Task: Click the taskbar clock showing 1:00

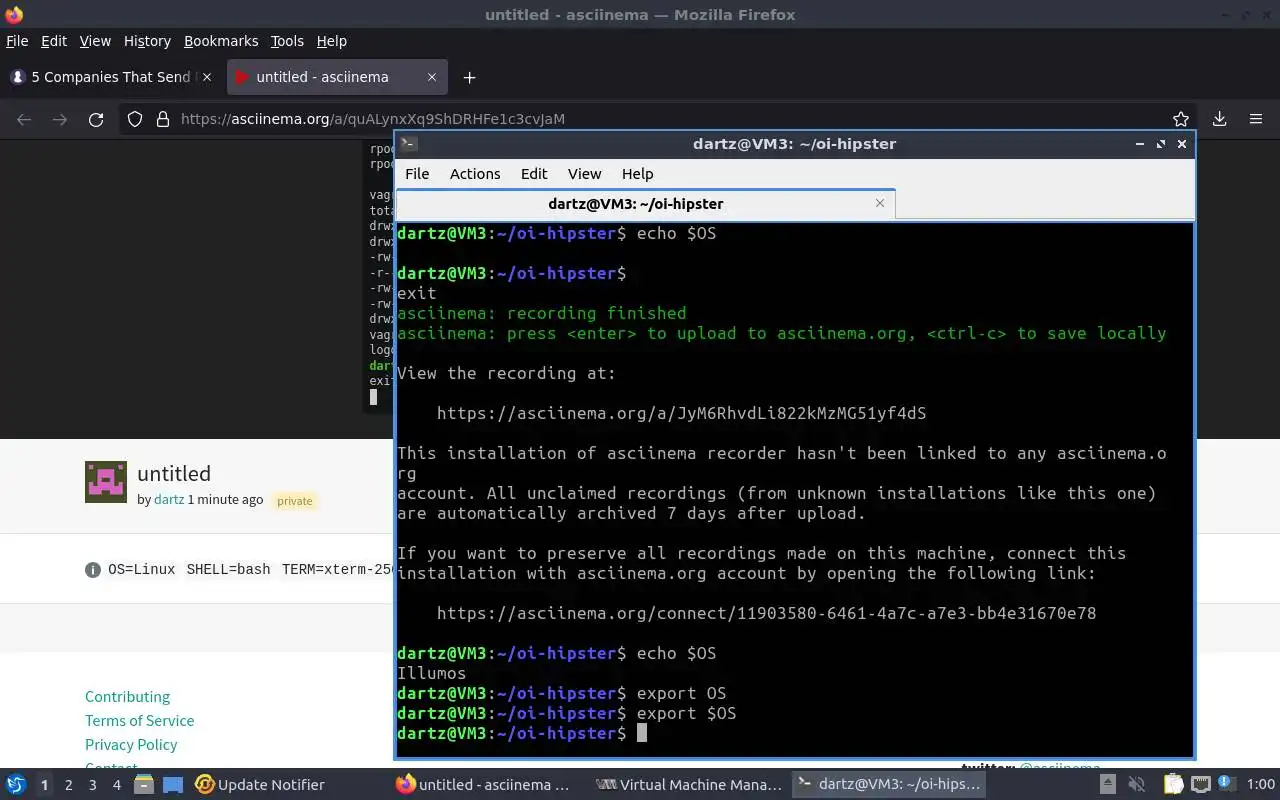Action: 1261,785
